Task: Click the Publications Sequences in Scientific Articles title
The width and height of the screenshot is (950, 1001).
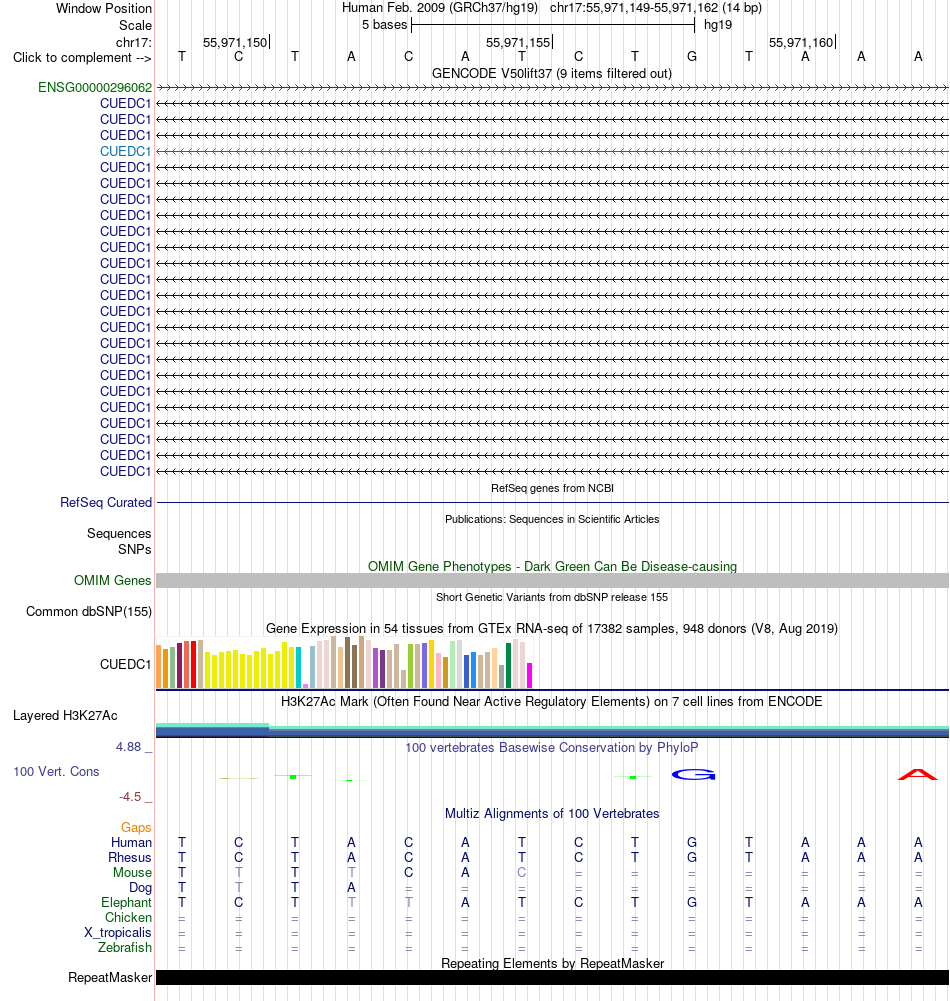Action: pyautogui.click(x=552, y=519)
